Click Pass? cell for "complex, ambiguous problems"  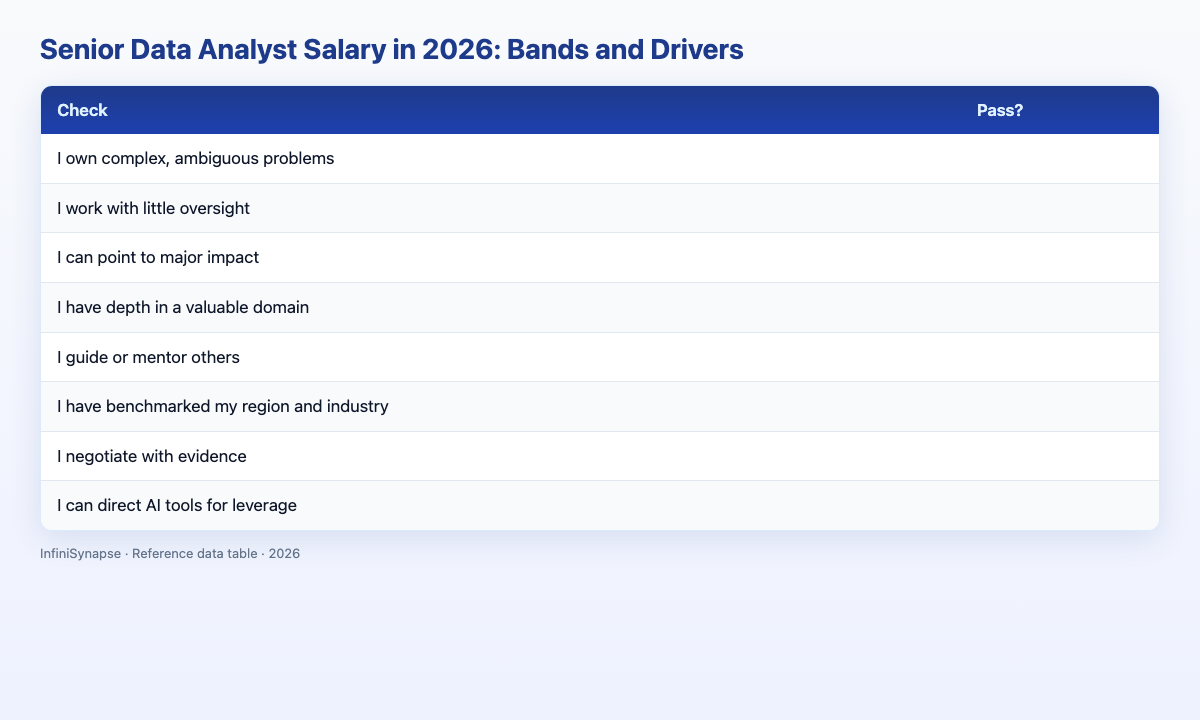click(x=1059, y=159)
